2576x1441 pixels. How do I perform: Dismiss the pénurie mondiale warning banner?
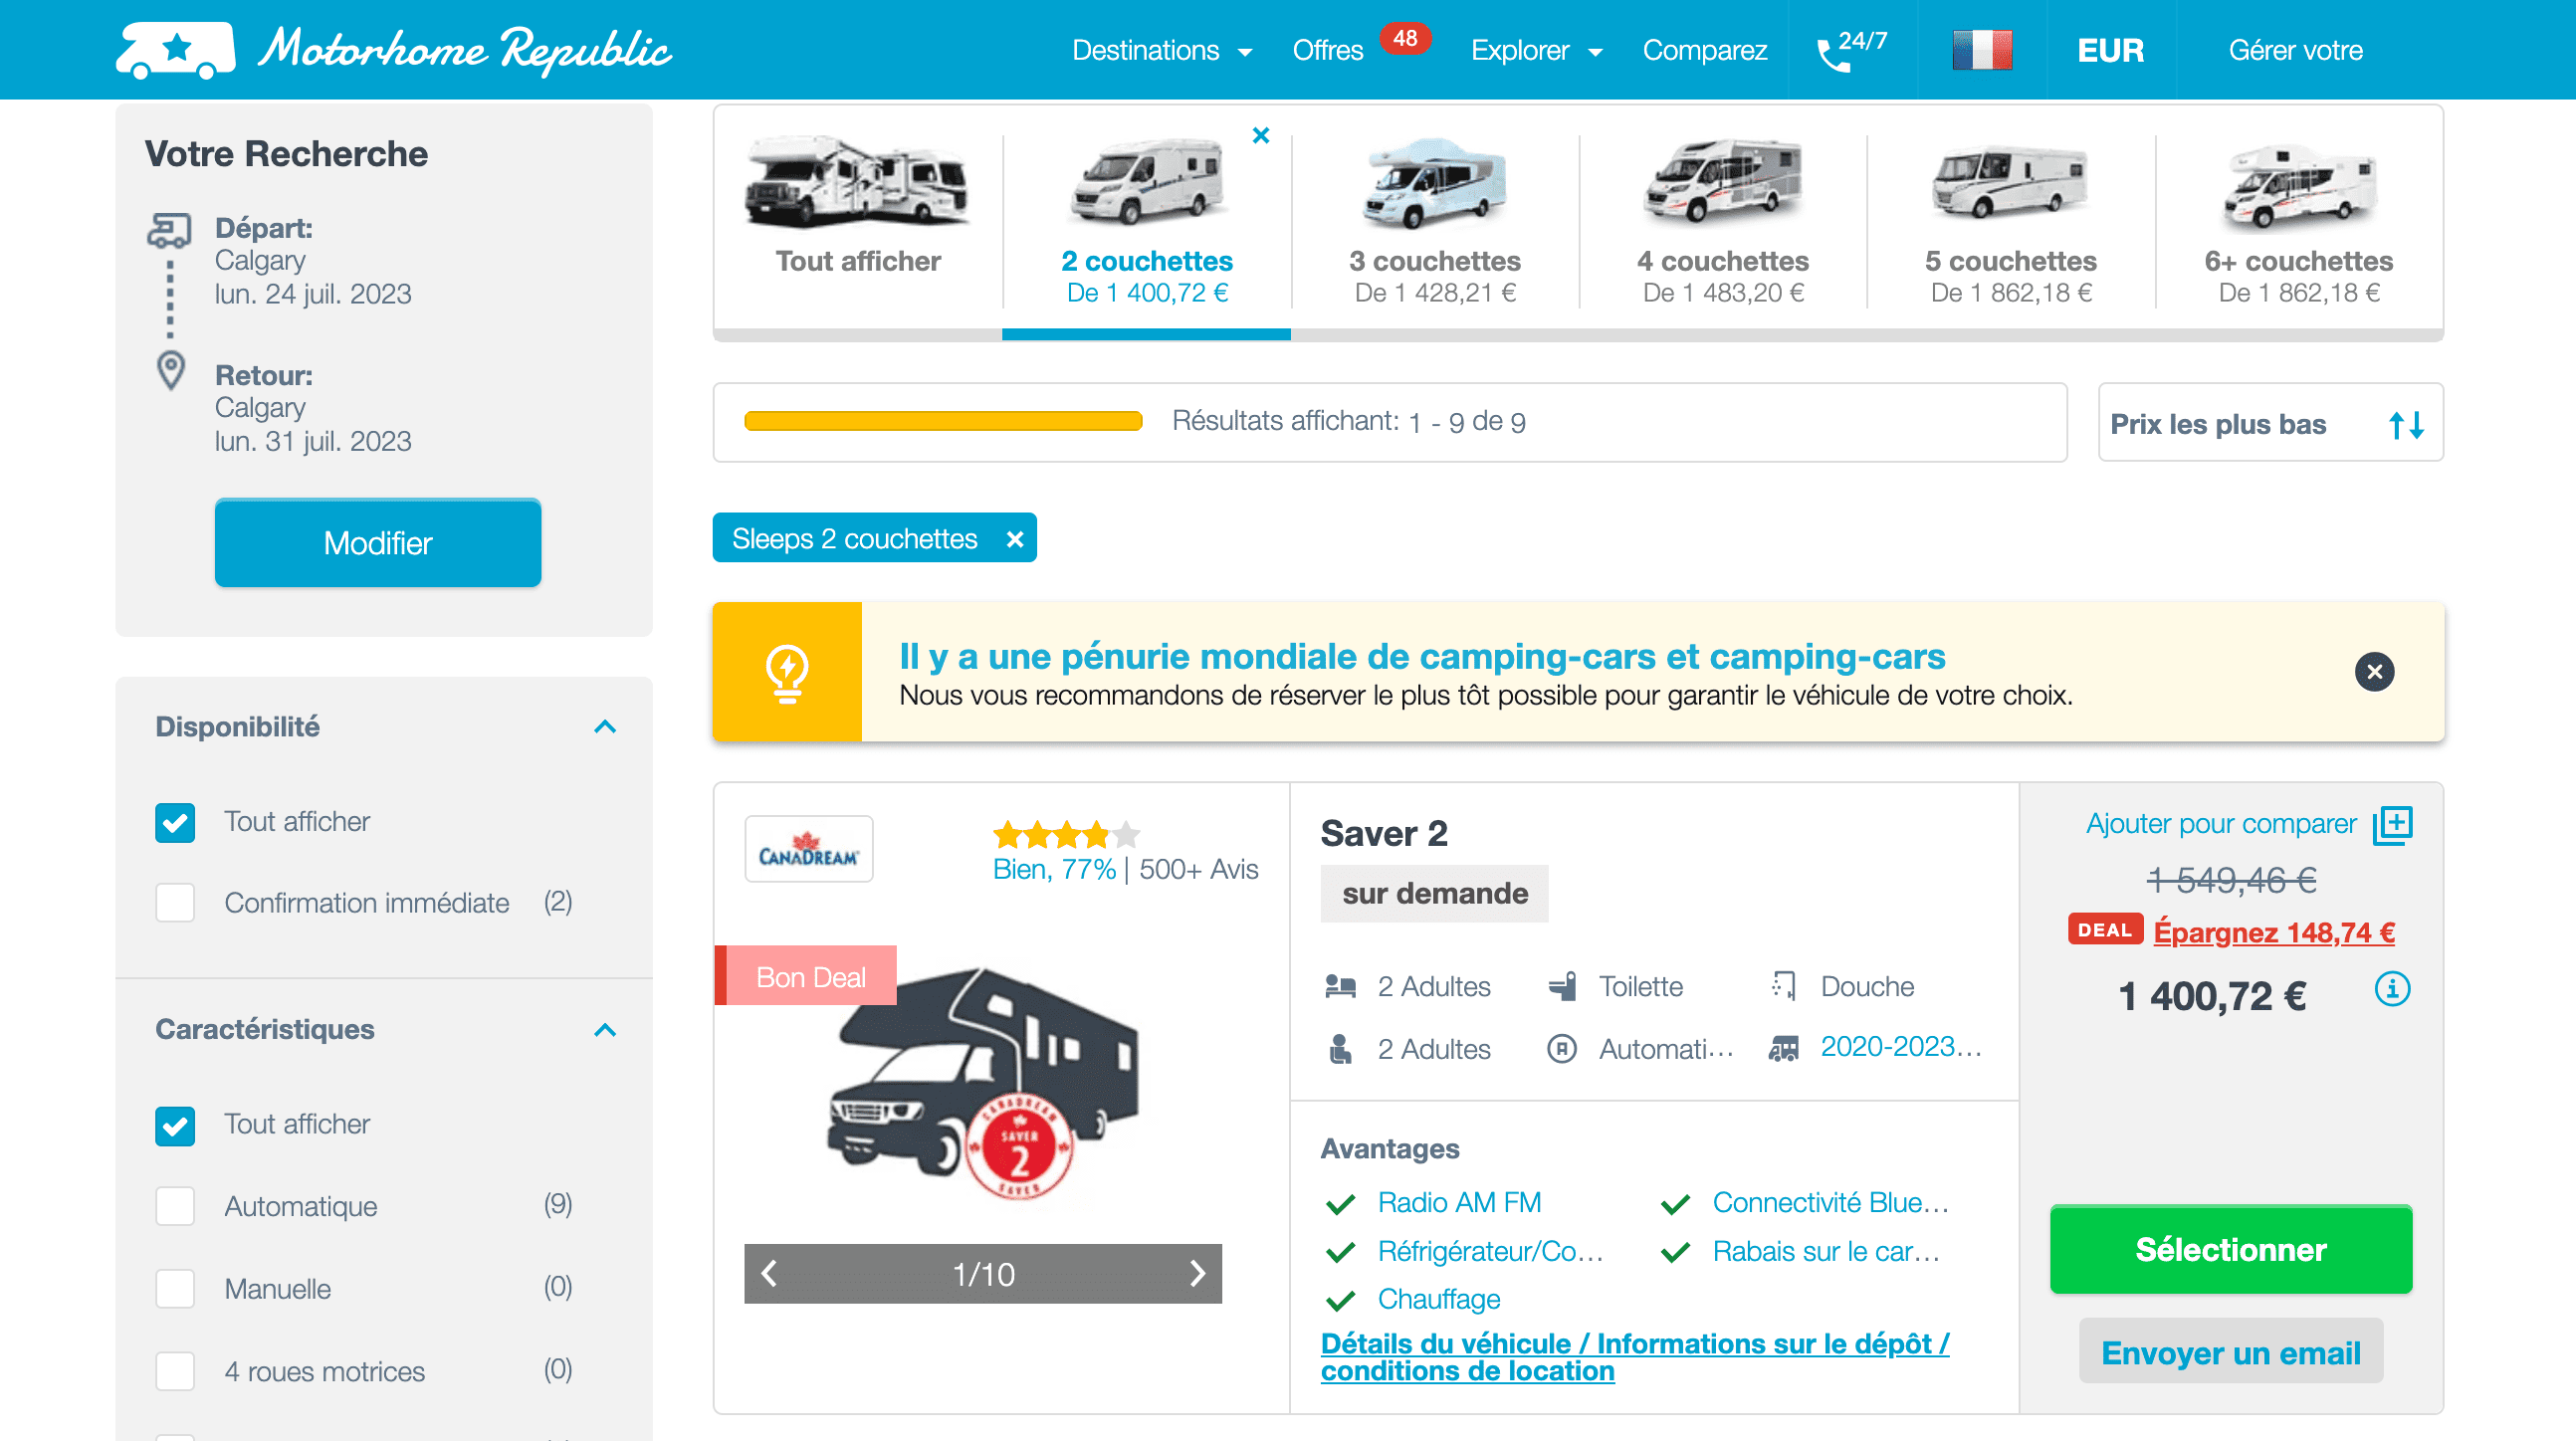coord(2374,672)
